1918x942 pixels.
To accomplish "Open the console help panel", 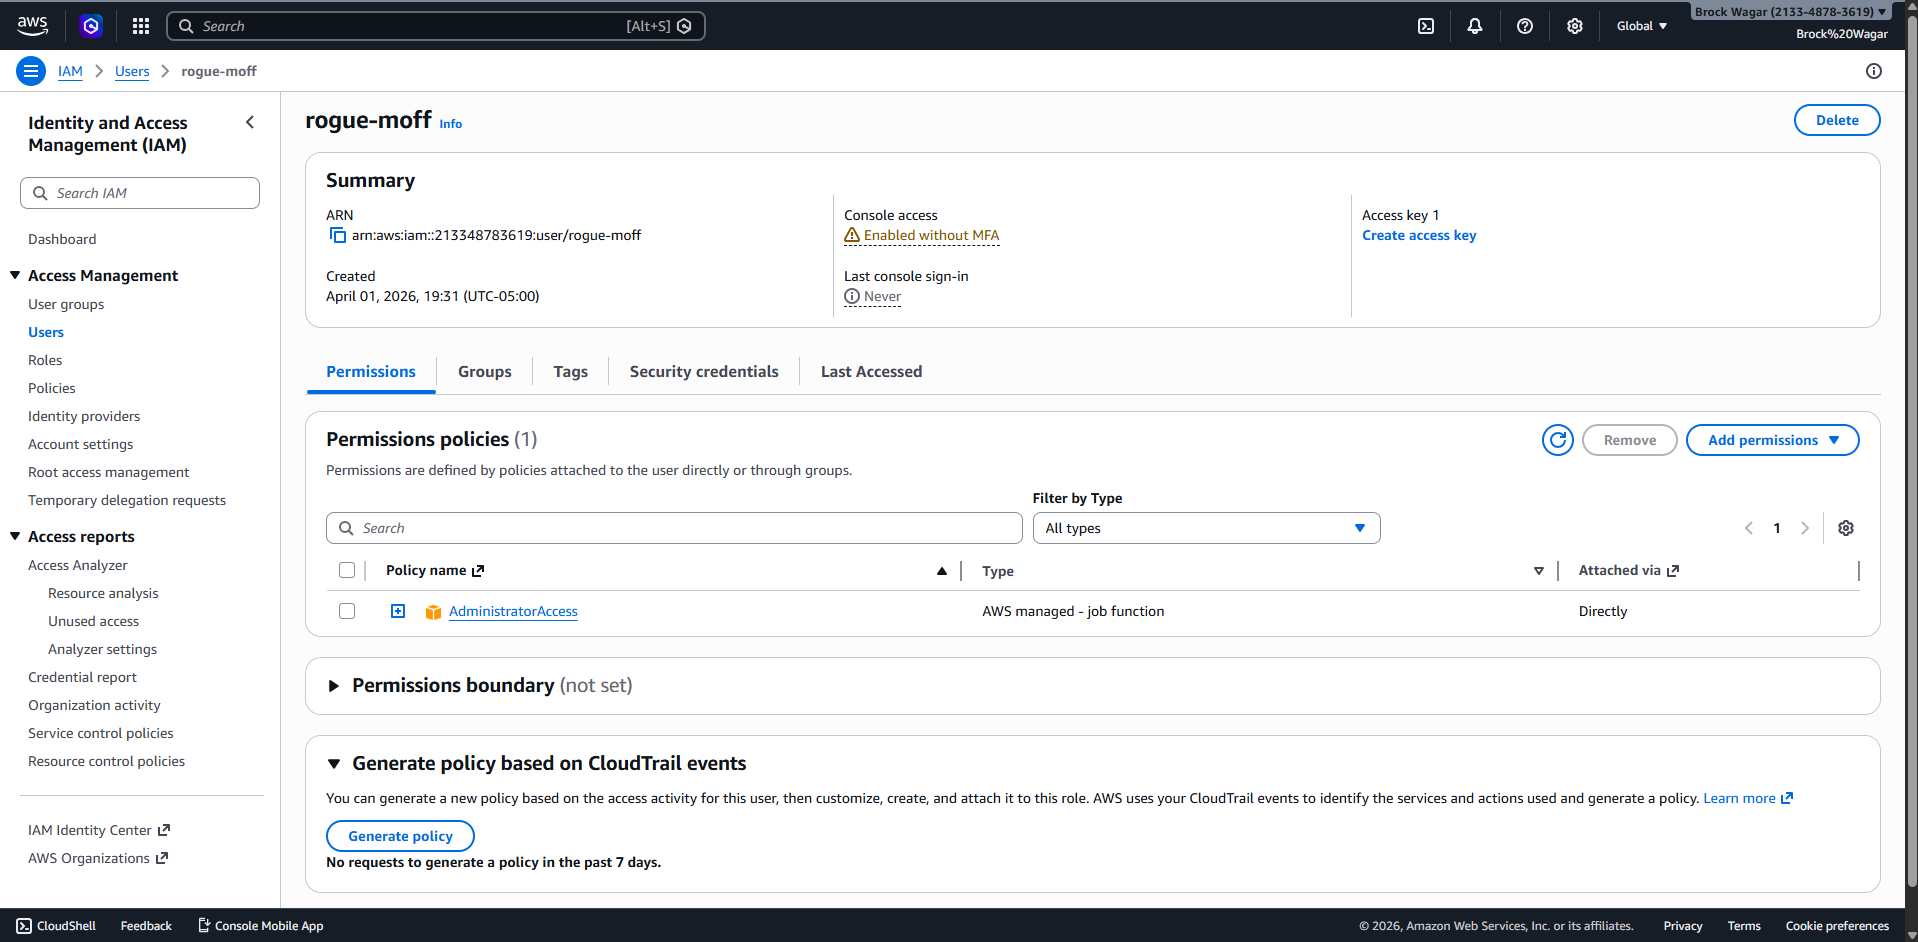I will click(1524, 26).
